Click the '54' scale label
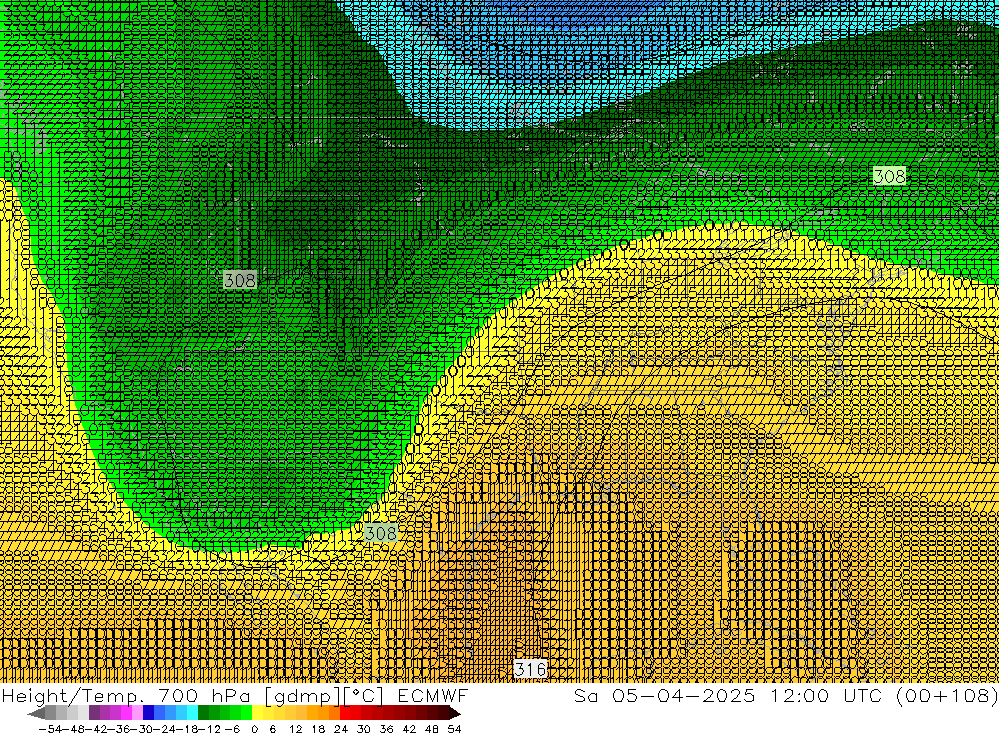This screenshot has width=1000, height=733. [x=454, y=729]
